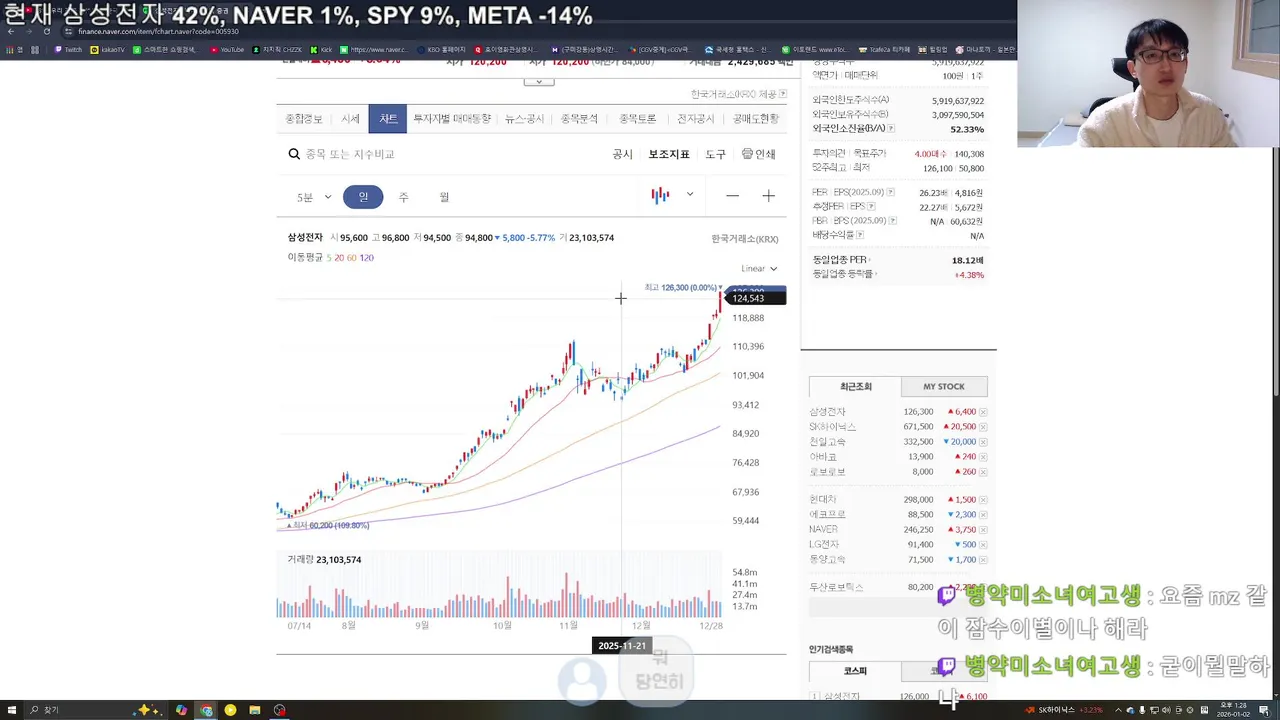Open the 도구 tools menu
Viewport: 1280px width, 720px height.
click(715, 154)
